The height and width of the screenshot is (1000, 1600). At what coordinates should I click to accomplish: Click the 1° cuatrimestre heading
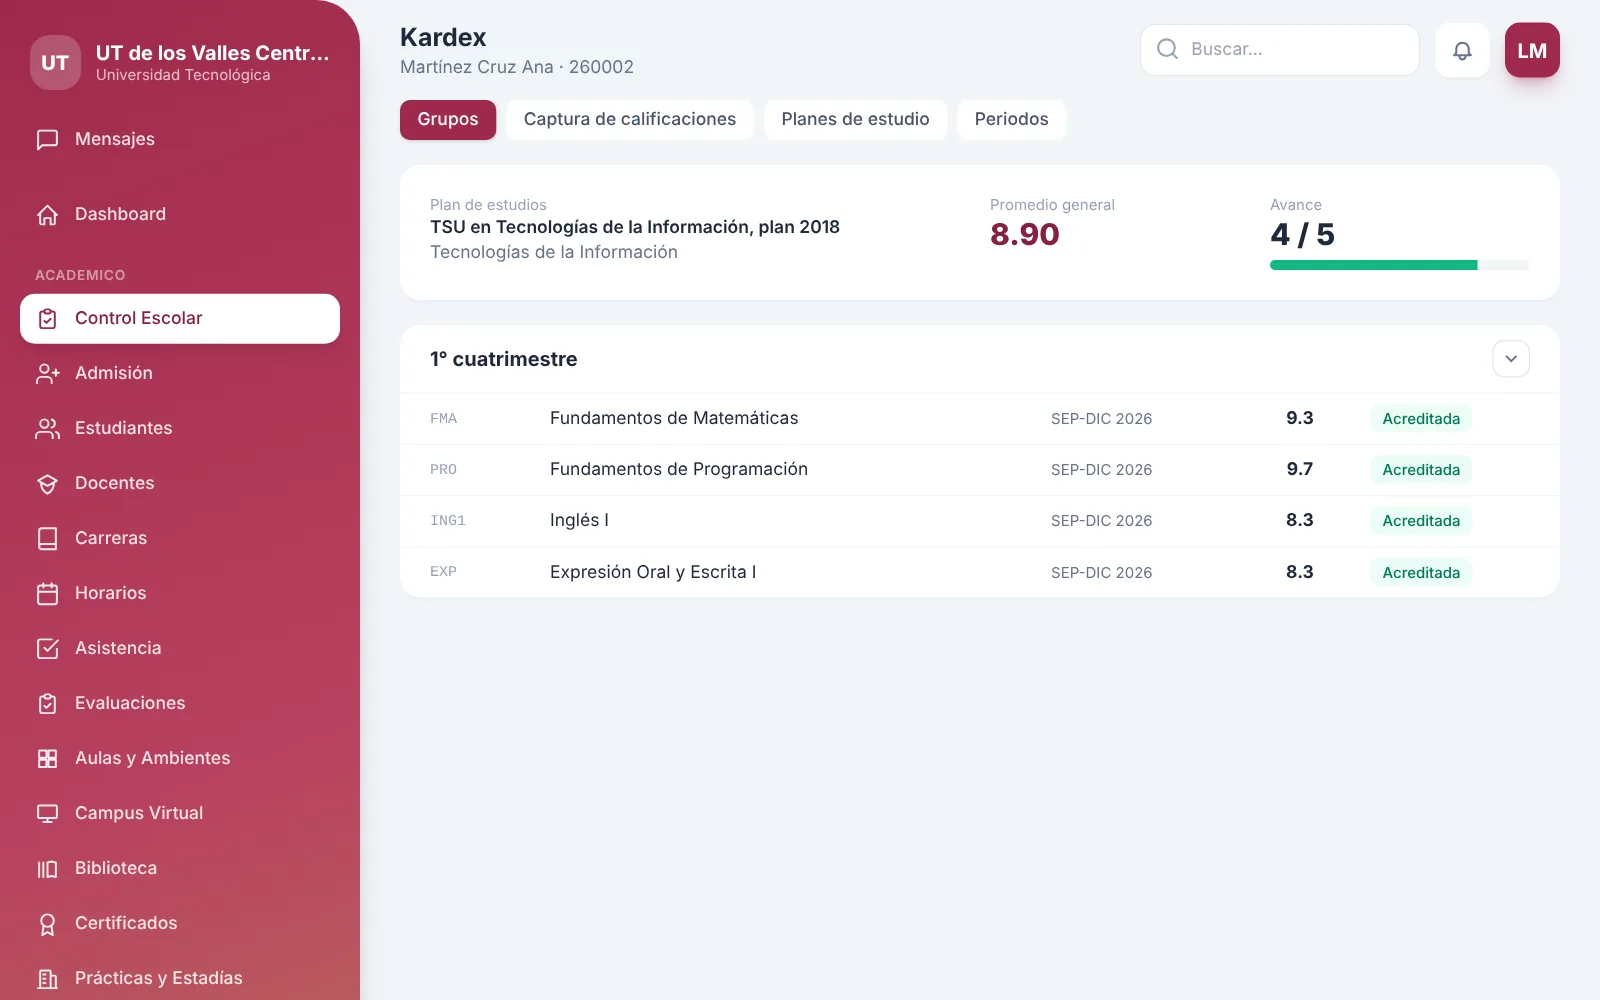(504, 359)
